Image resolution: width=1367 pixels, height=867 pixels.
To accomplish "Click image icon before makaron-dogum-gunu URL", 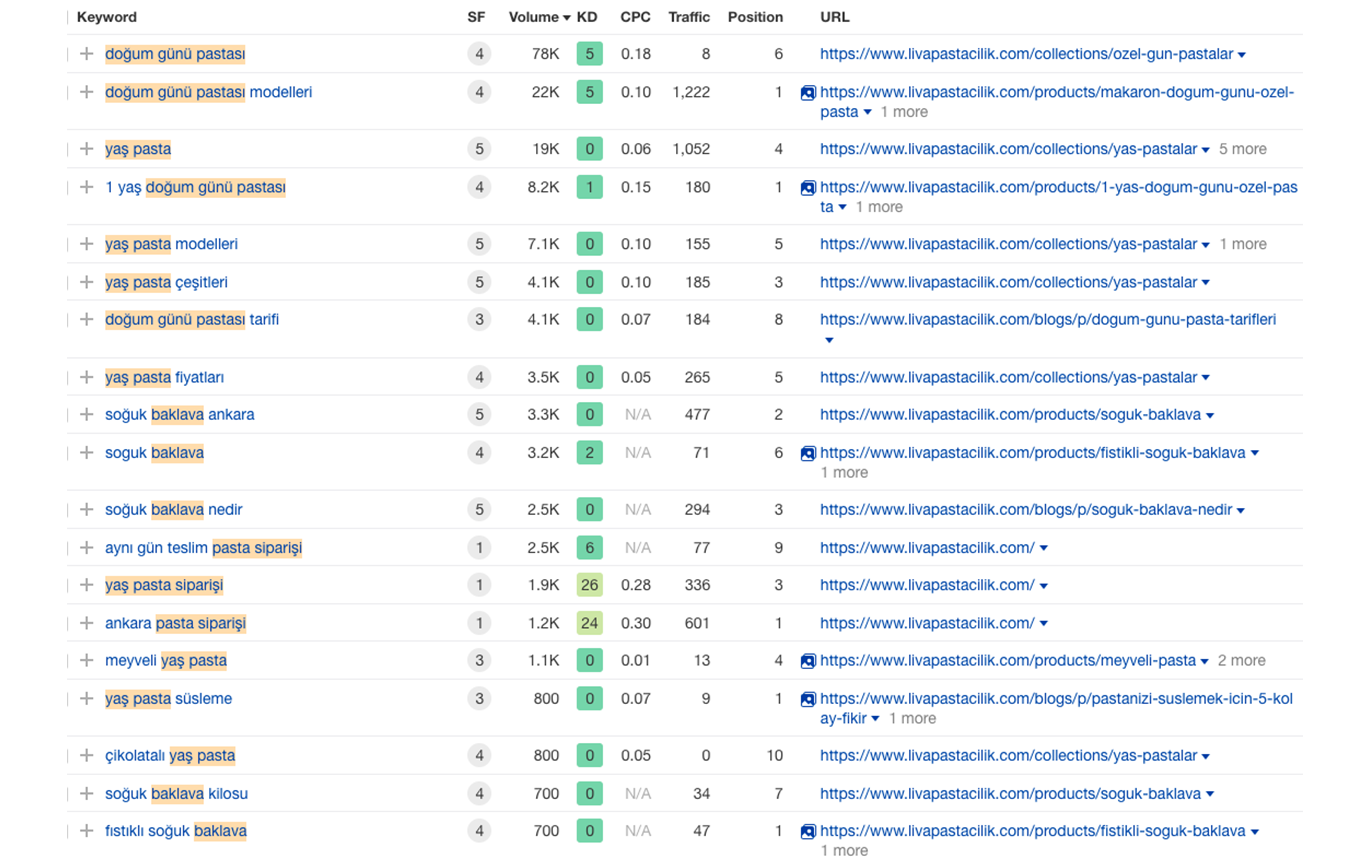I will 808,93.
